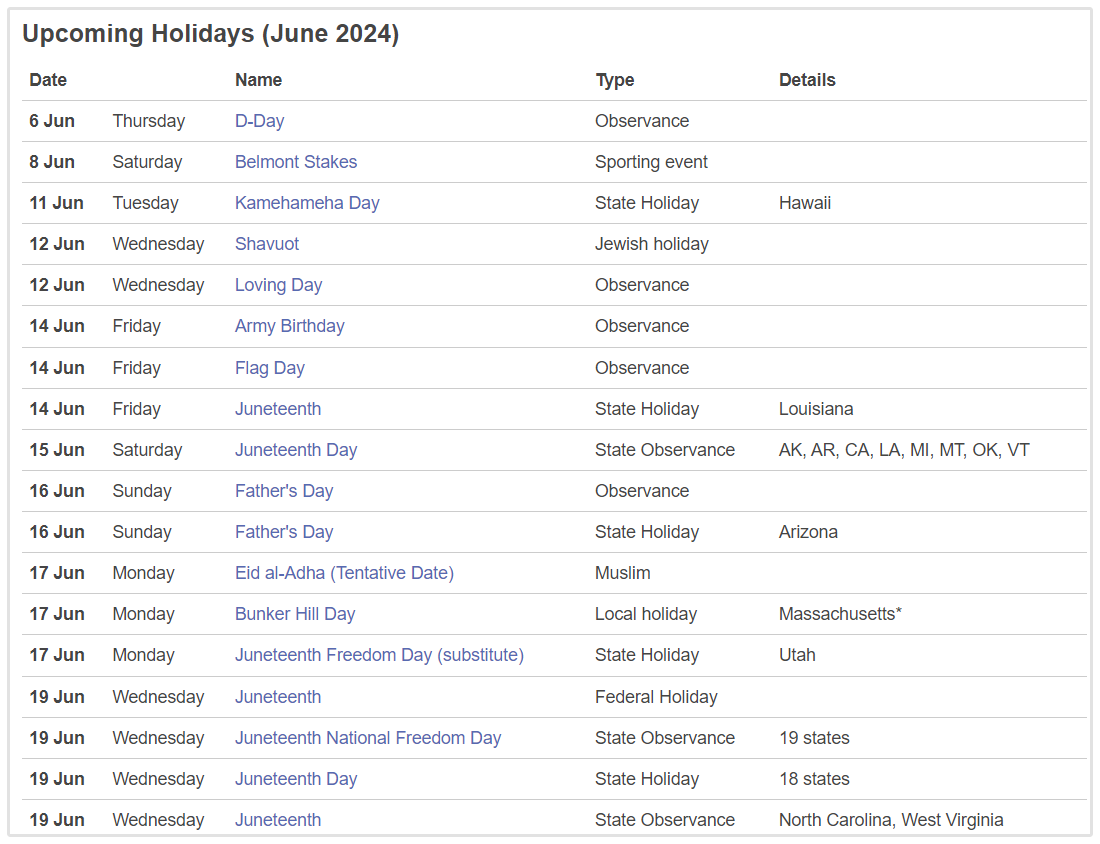Select the Shavuot holiday link
The image size is (1100, 844).
(267, 244)
